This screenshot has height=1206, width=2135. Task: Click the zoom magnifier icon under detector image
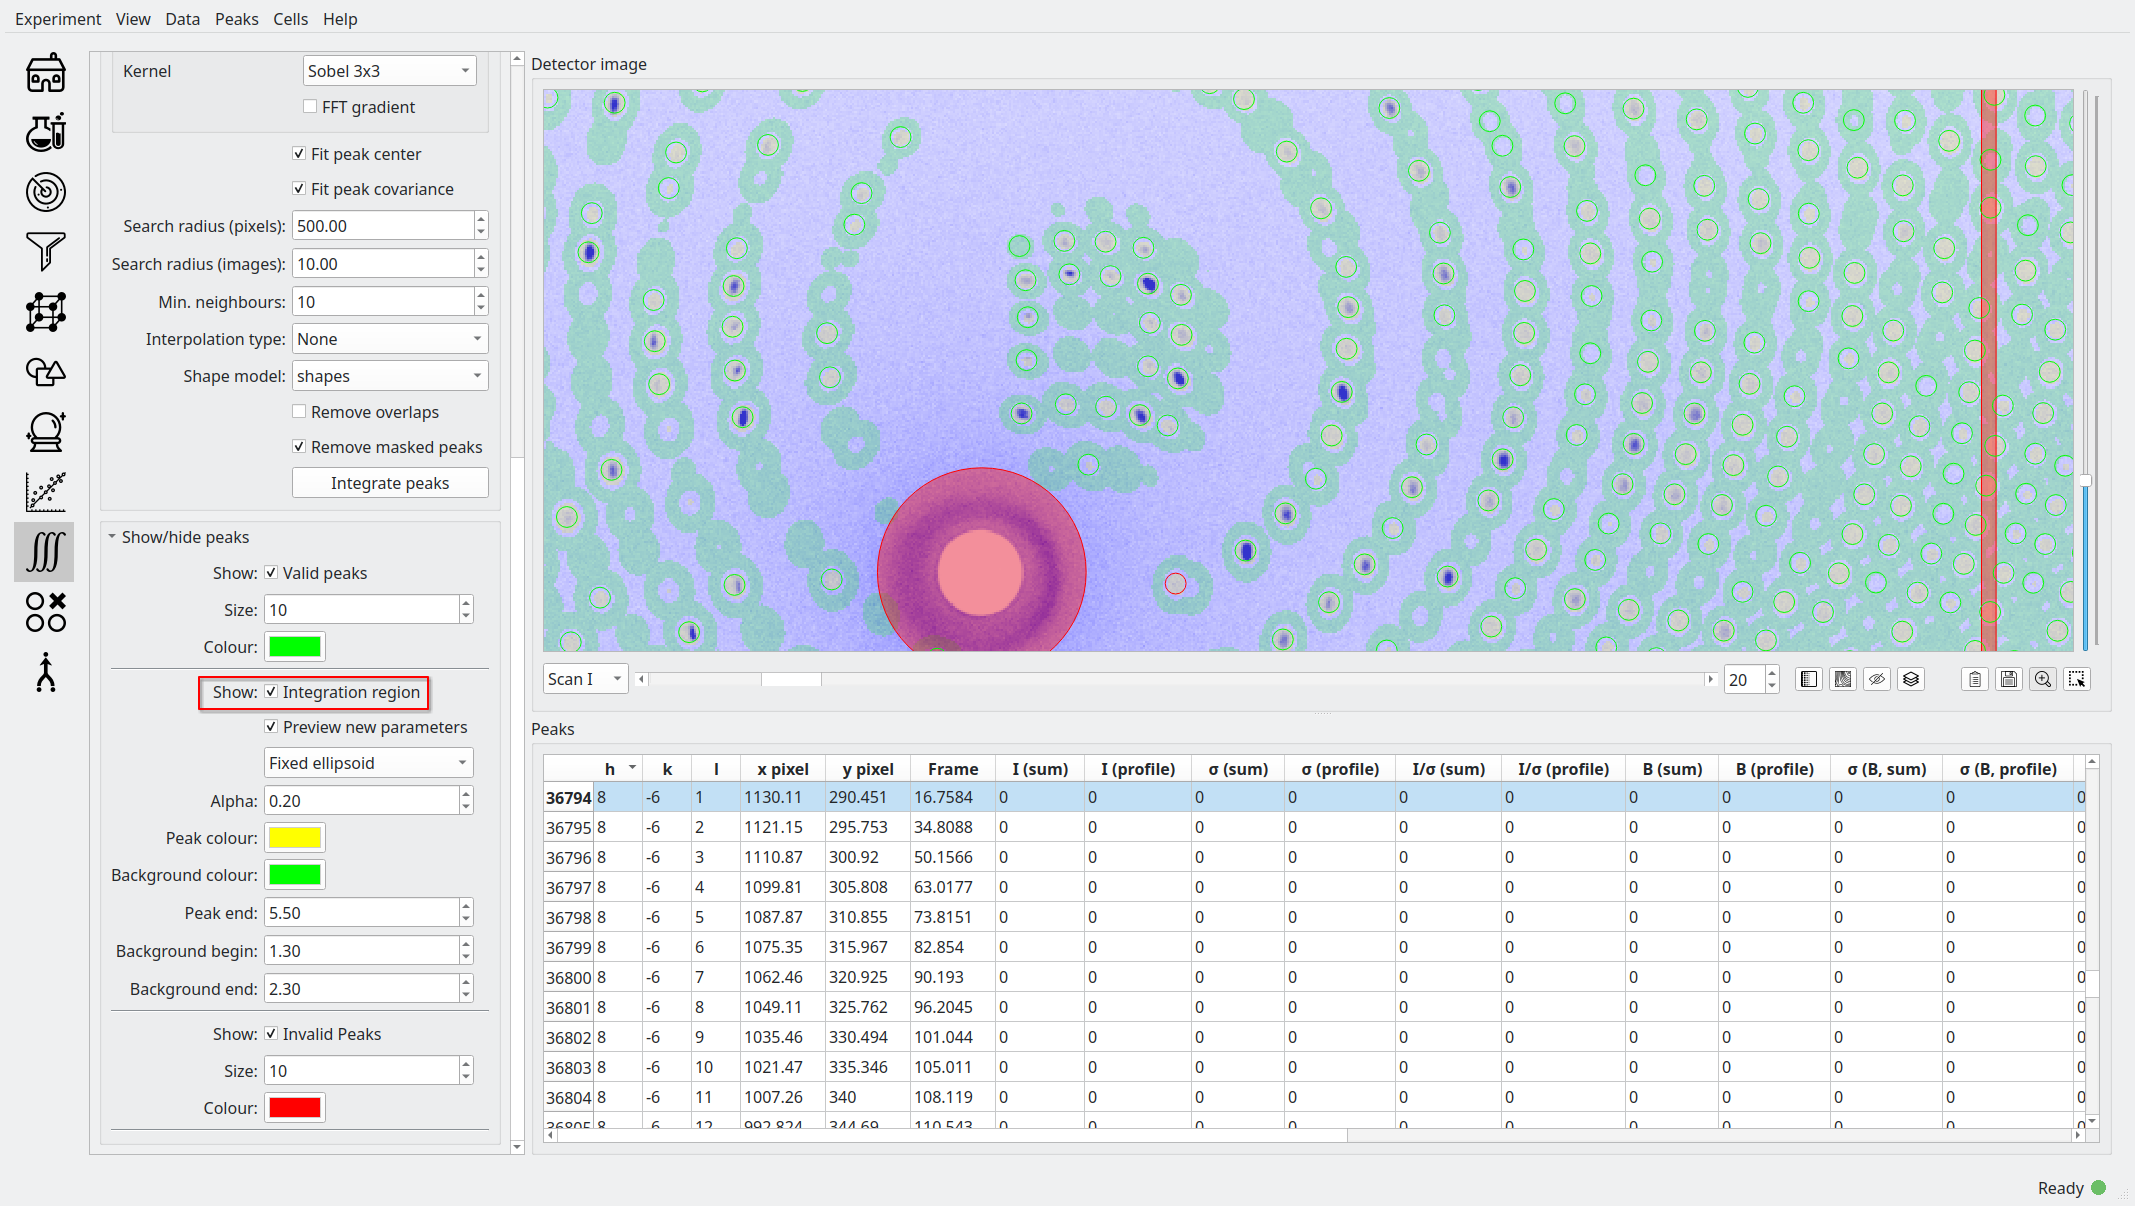(2043, 679)
